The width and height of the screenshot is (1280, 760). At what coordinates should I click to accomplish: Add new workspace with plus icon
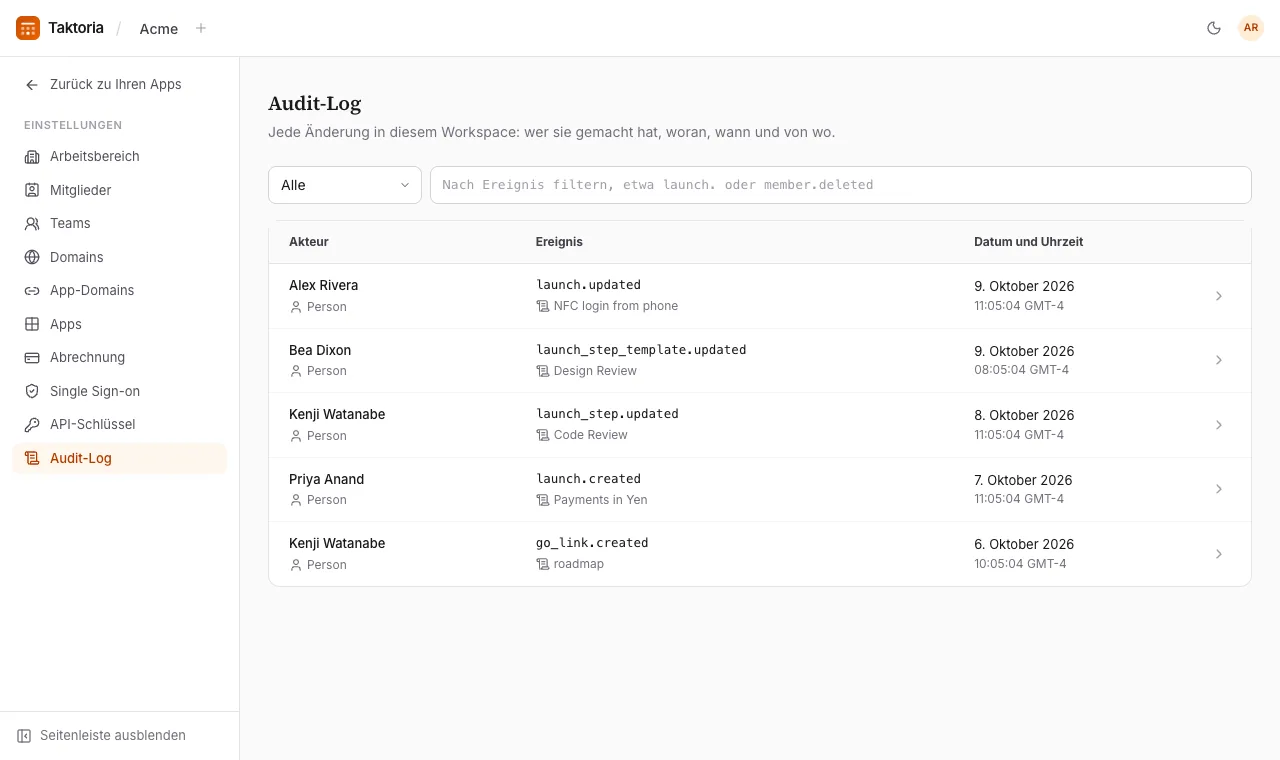click(201, 28)
